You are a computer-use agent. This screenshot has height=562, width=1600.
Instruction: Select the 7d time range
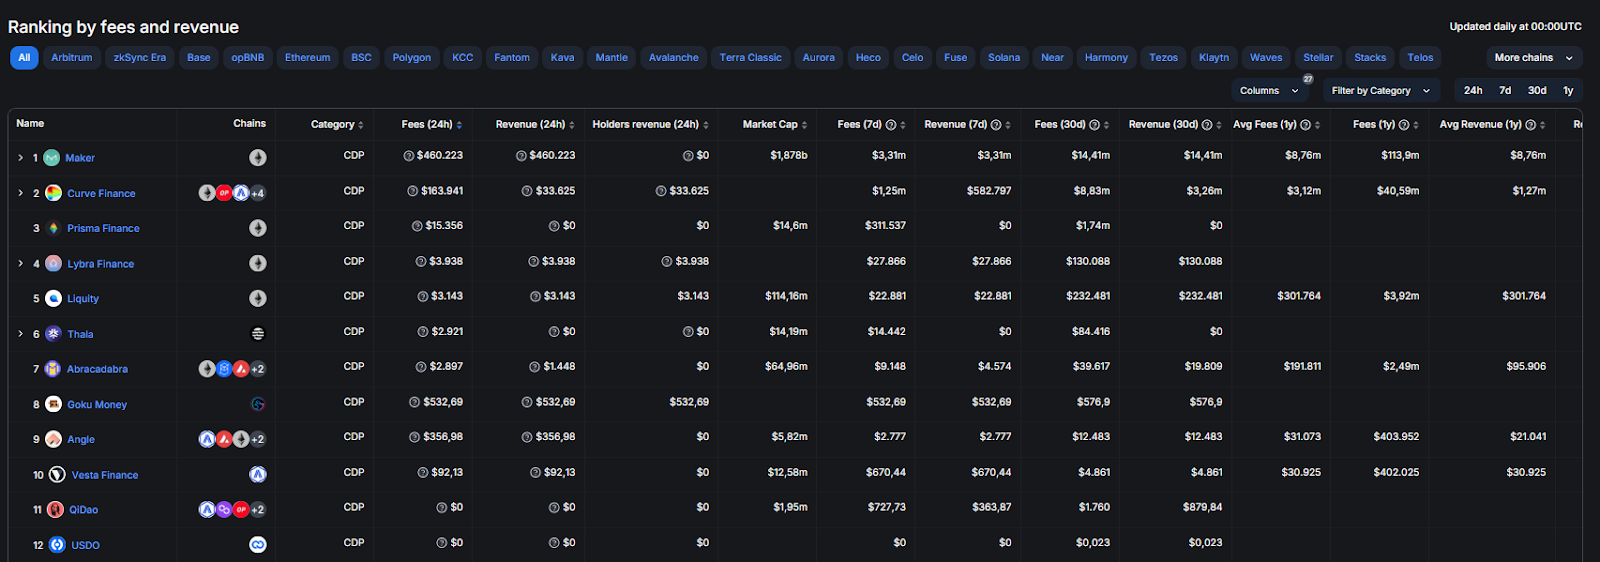pyautogui.click(x=1505, y=91)
